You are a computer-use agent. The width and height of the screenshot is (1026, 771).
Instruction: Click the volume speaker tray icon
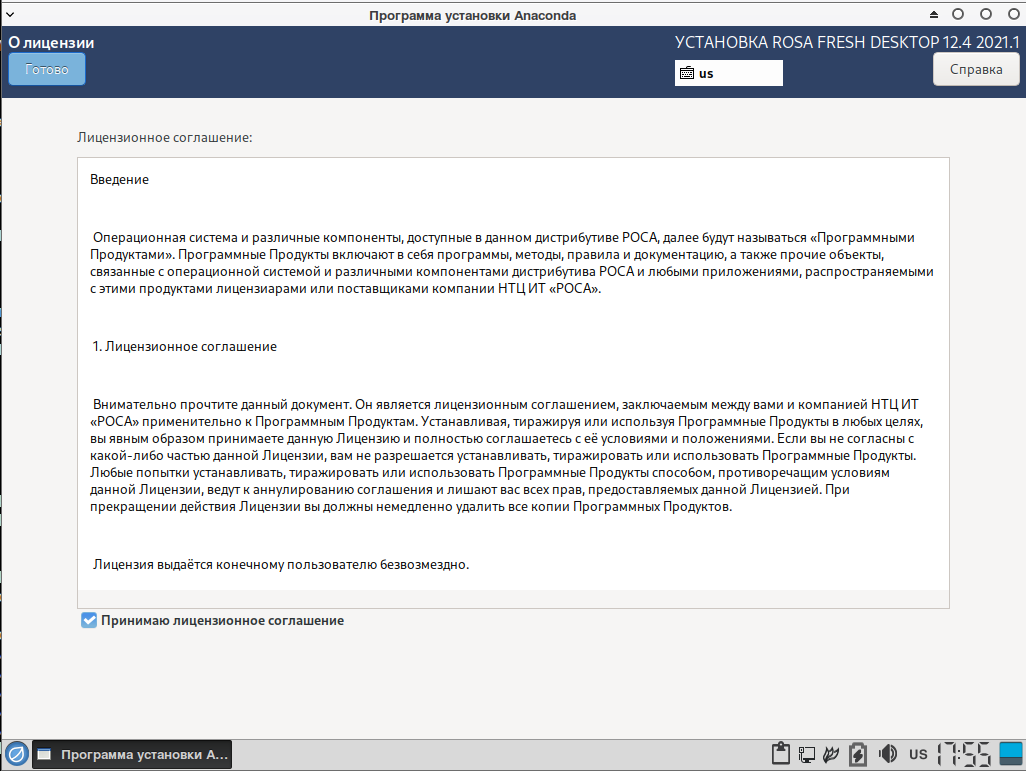coord(888,754)
